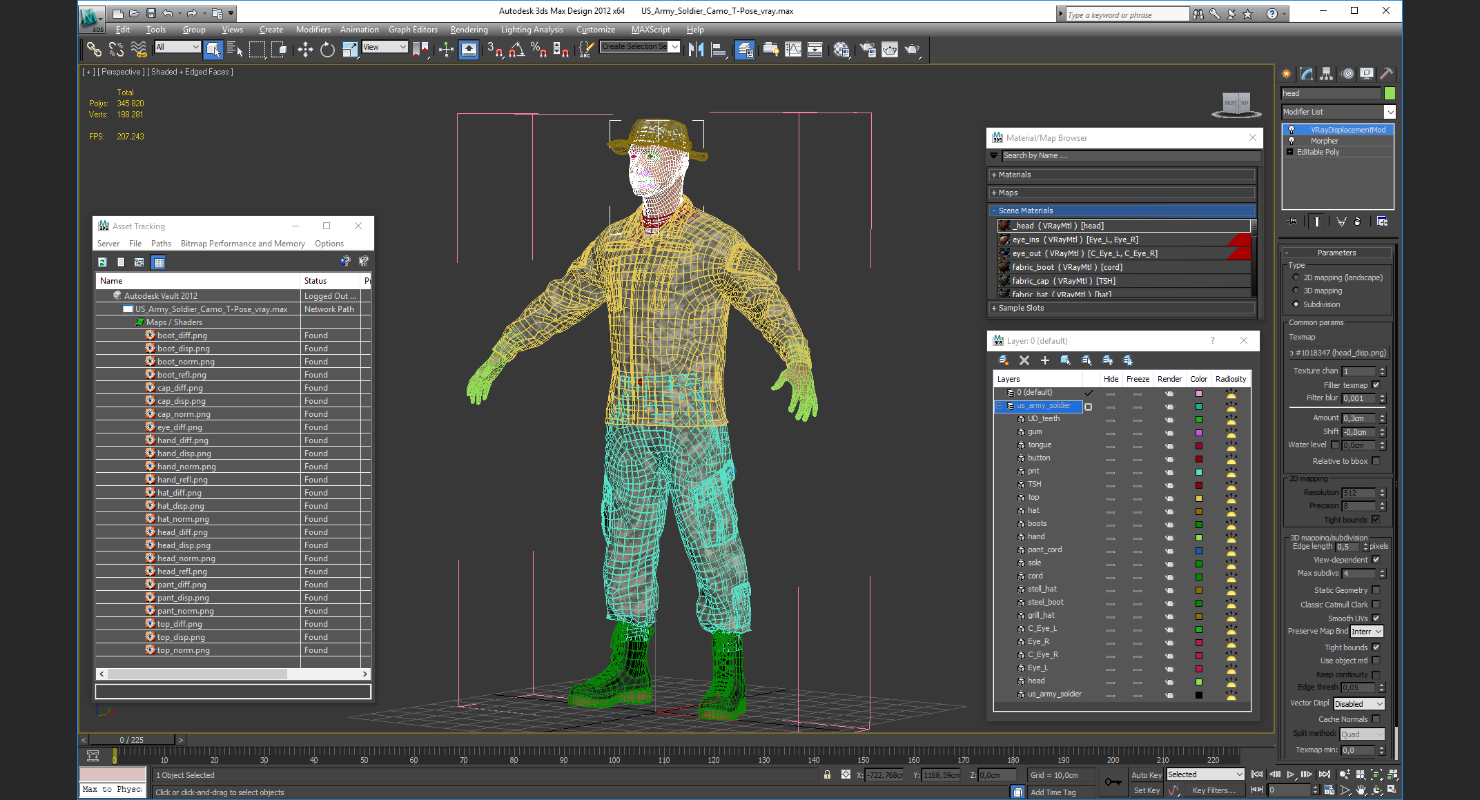This screenshot has height=800, width=1480.
Task: Open the MAXScript menu
Action: point(650,30)
